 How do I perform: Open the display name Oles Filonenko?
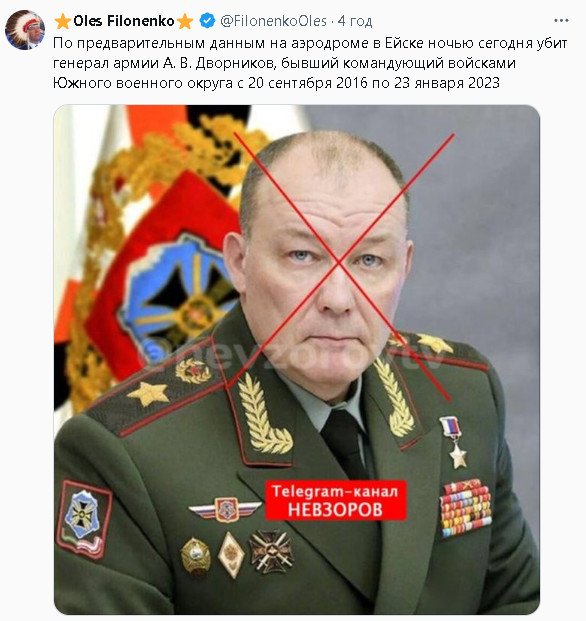[x=124, y=21]
